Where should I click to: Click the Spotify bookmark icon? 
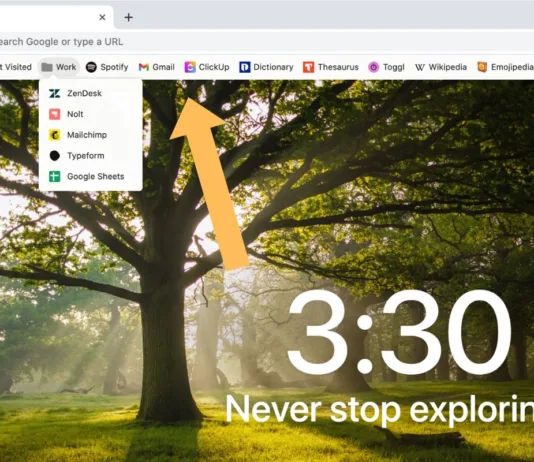[x=91, y=67]
